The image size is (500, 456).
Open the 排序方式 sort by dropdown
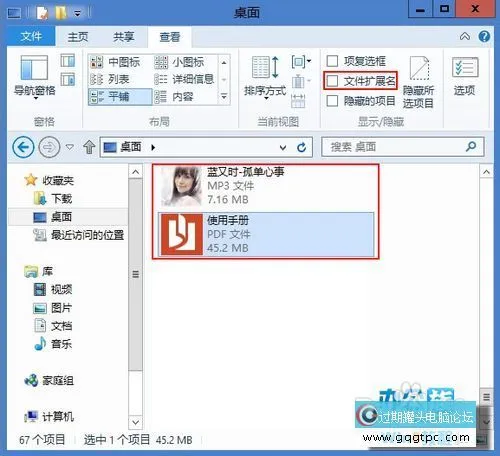click(x=265, y=77)
